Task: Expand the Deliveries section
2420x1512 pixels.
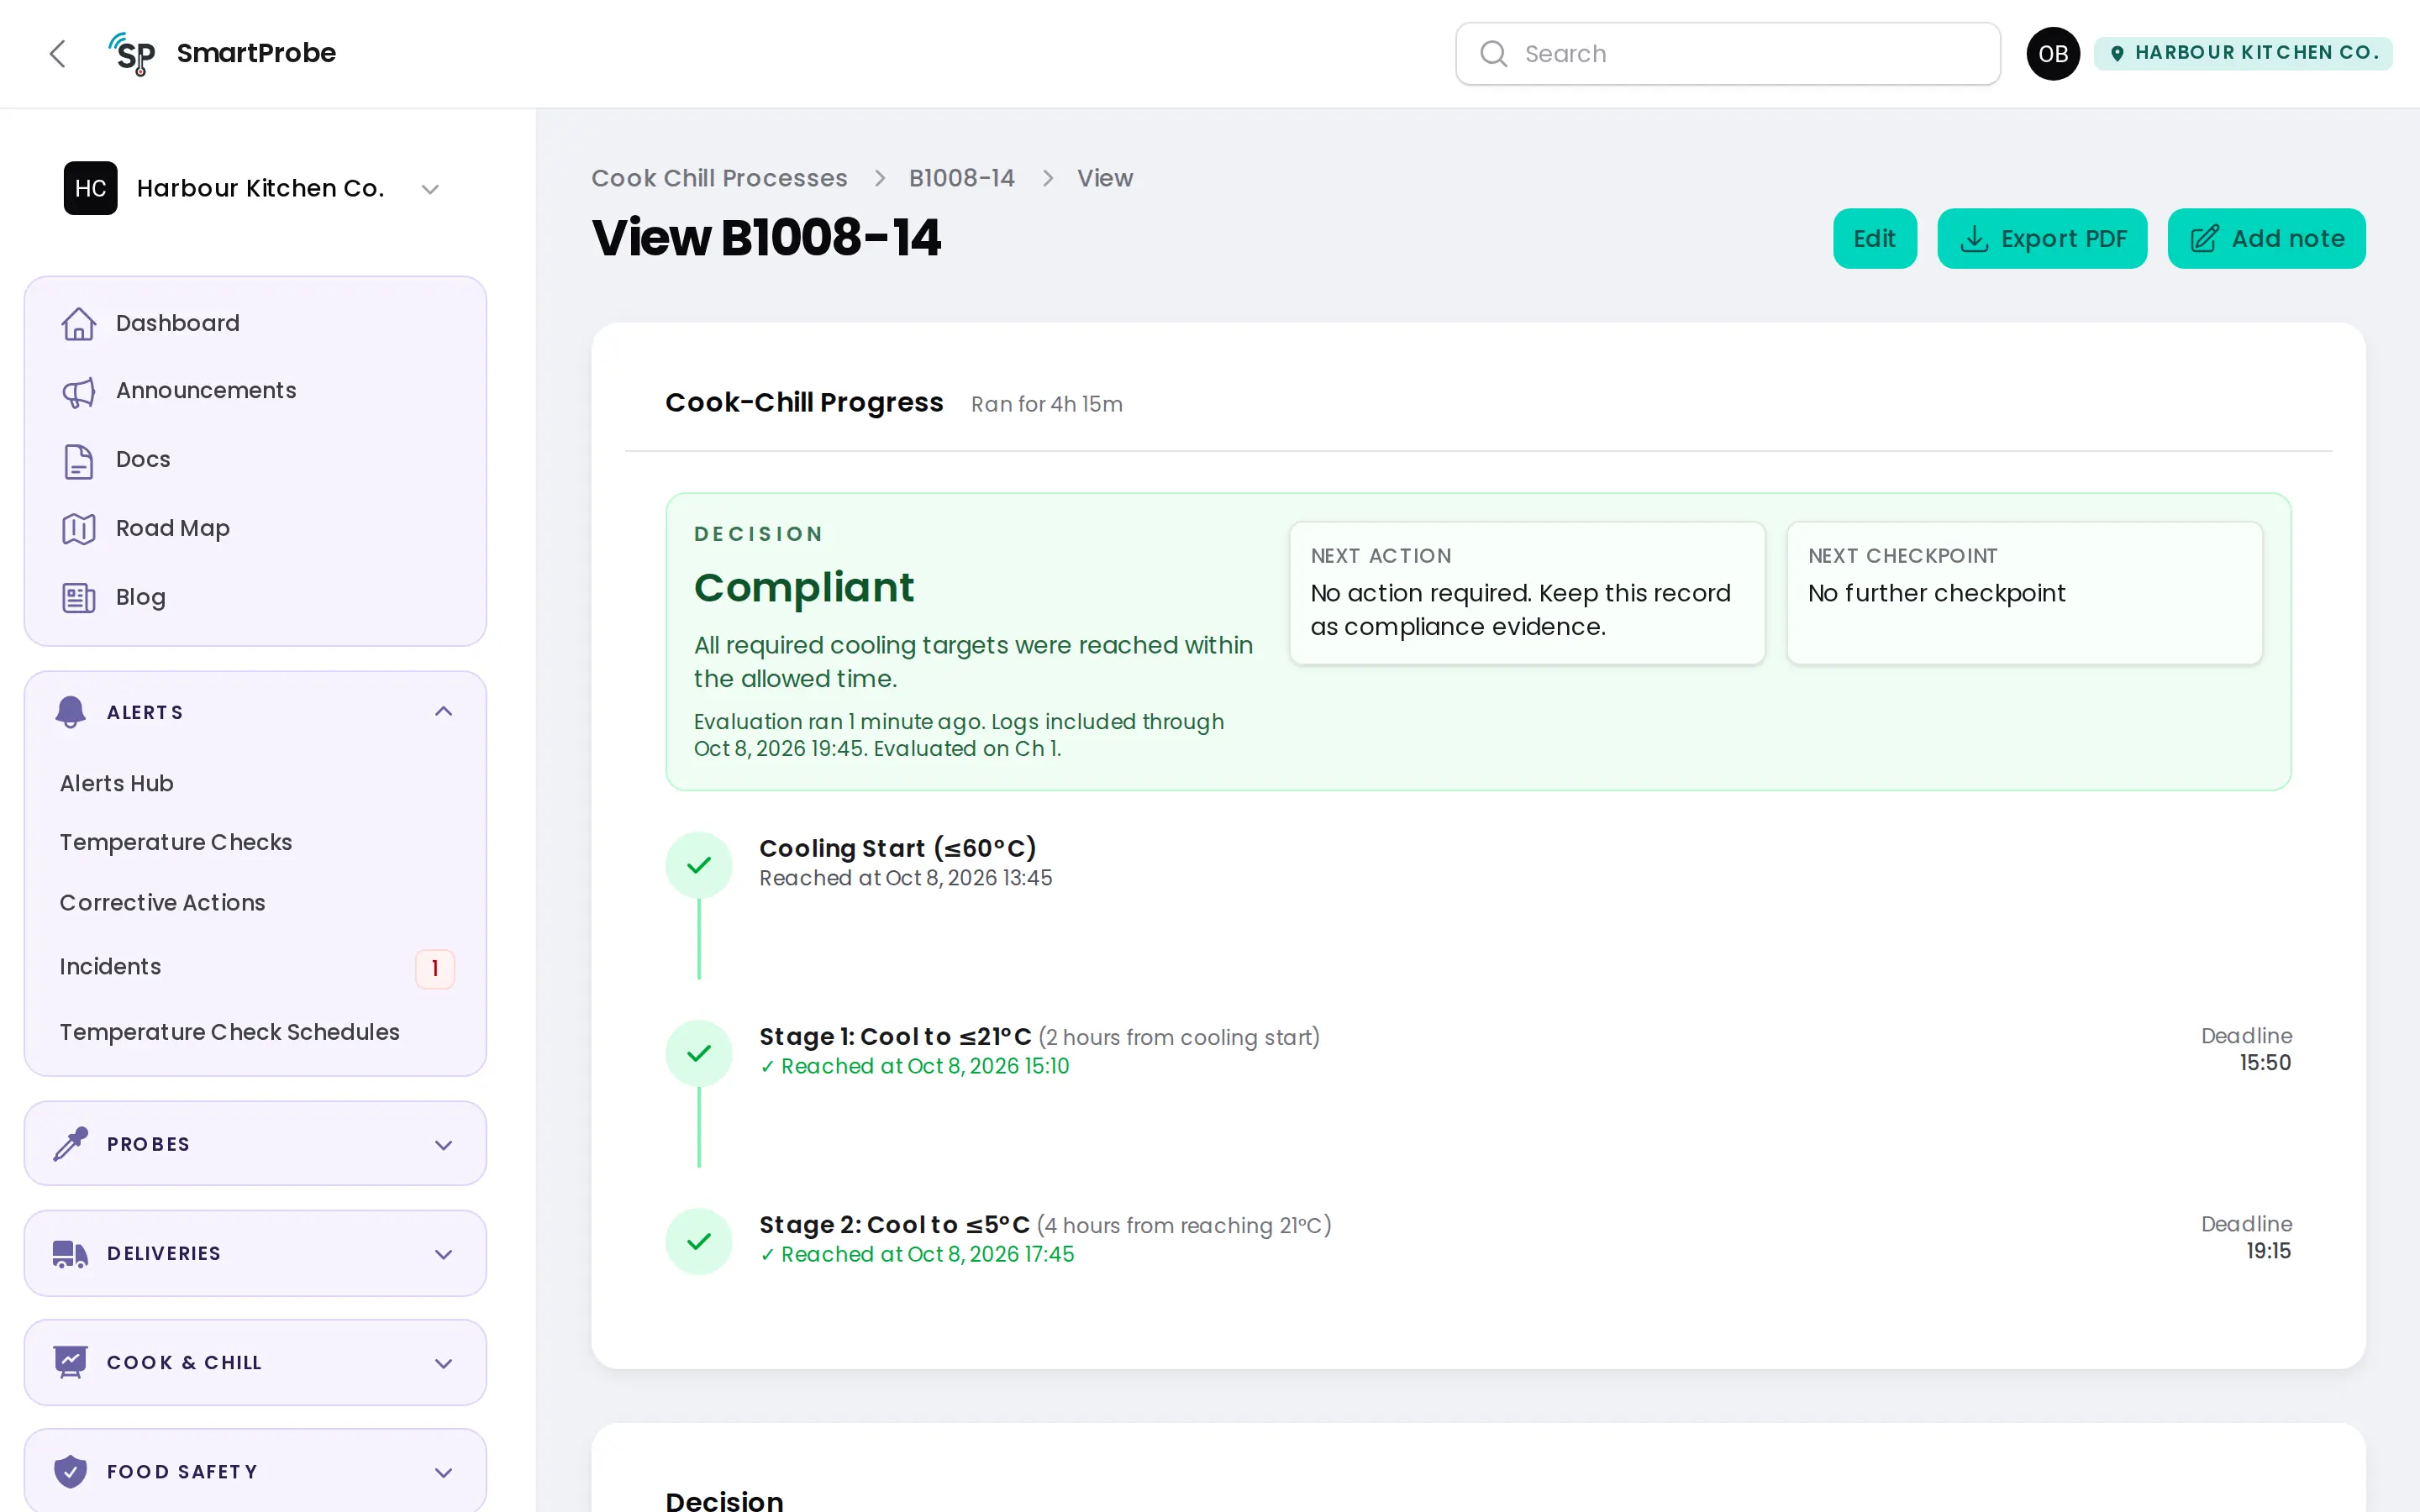Action: tap(255, 1253)
